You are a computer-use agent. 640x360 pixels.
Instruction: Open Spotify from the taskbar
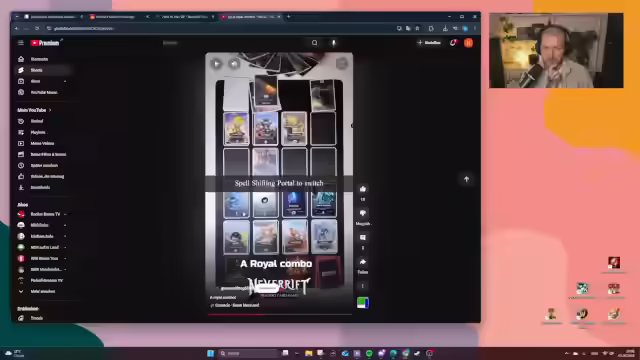pyautogui.click(x=369, y=353)
